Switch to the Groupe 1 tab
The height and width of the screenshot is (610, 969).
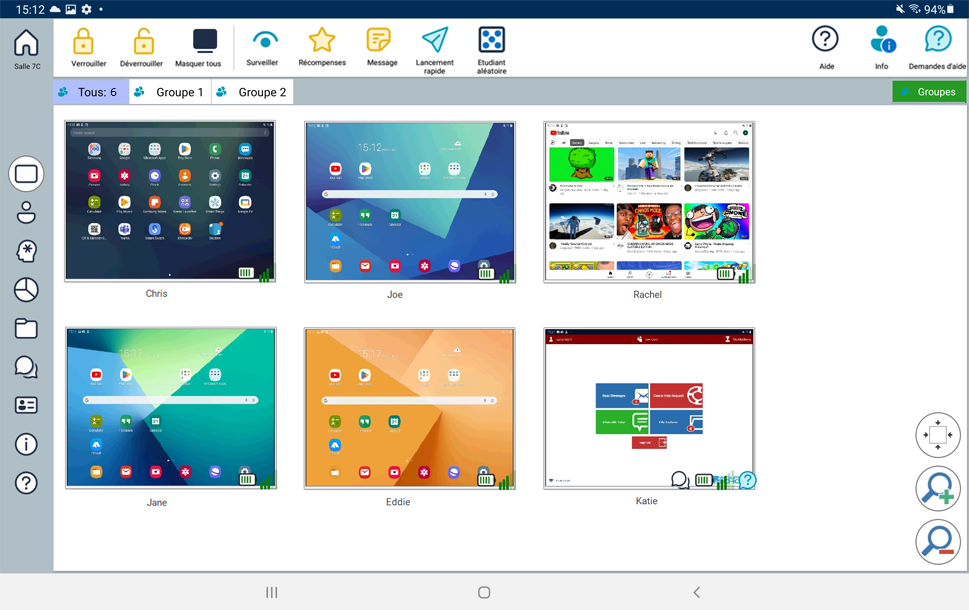(x=171, y=92)
